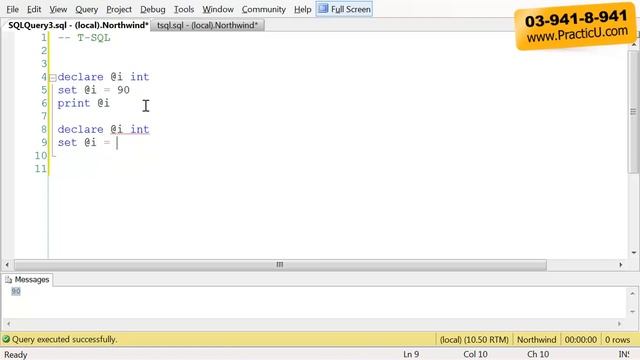This screenshot has height=360, width=640.
Task: Click editor horizontal scrollbar left arrow
Action: (7, 265)
